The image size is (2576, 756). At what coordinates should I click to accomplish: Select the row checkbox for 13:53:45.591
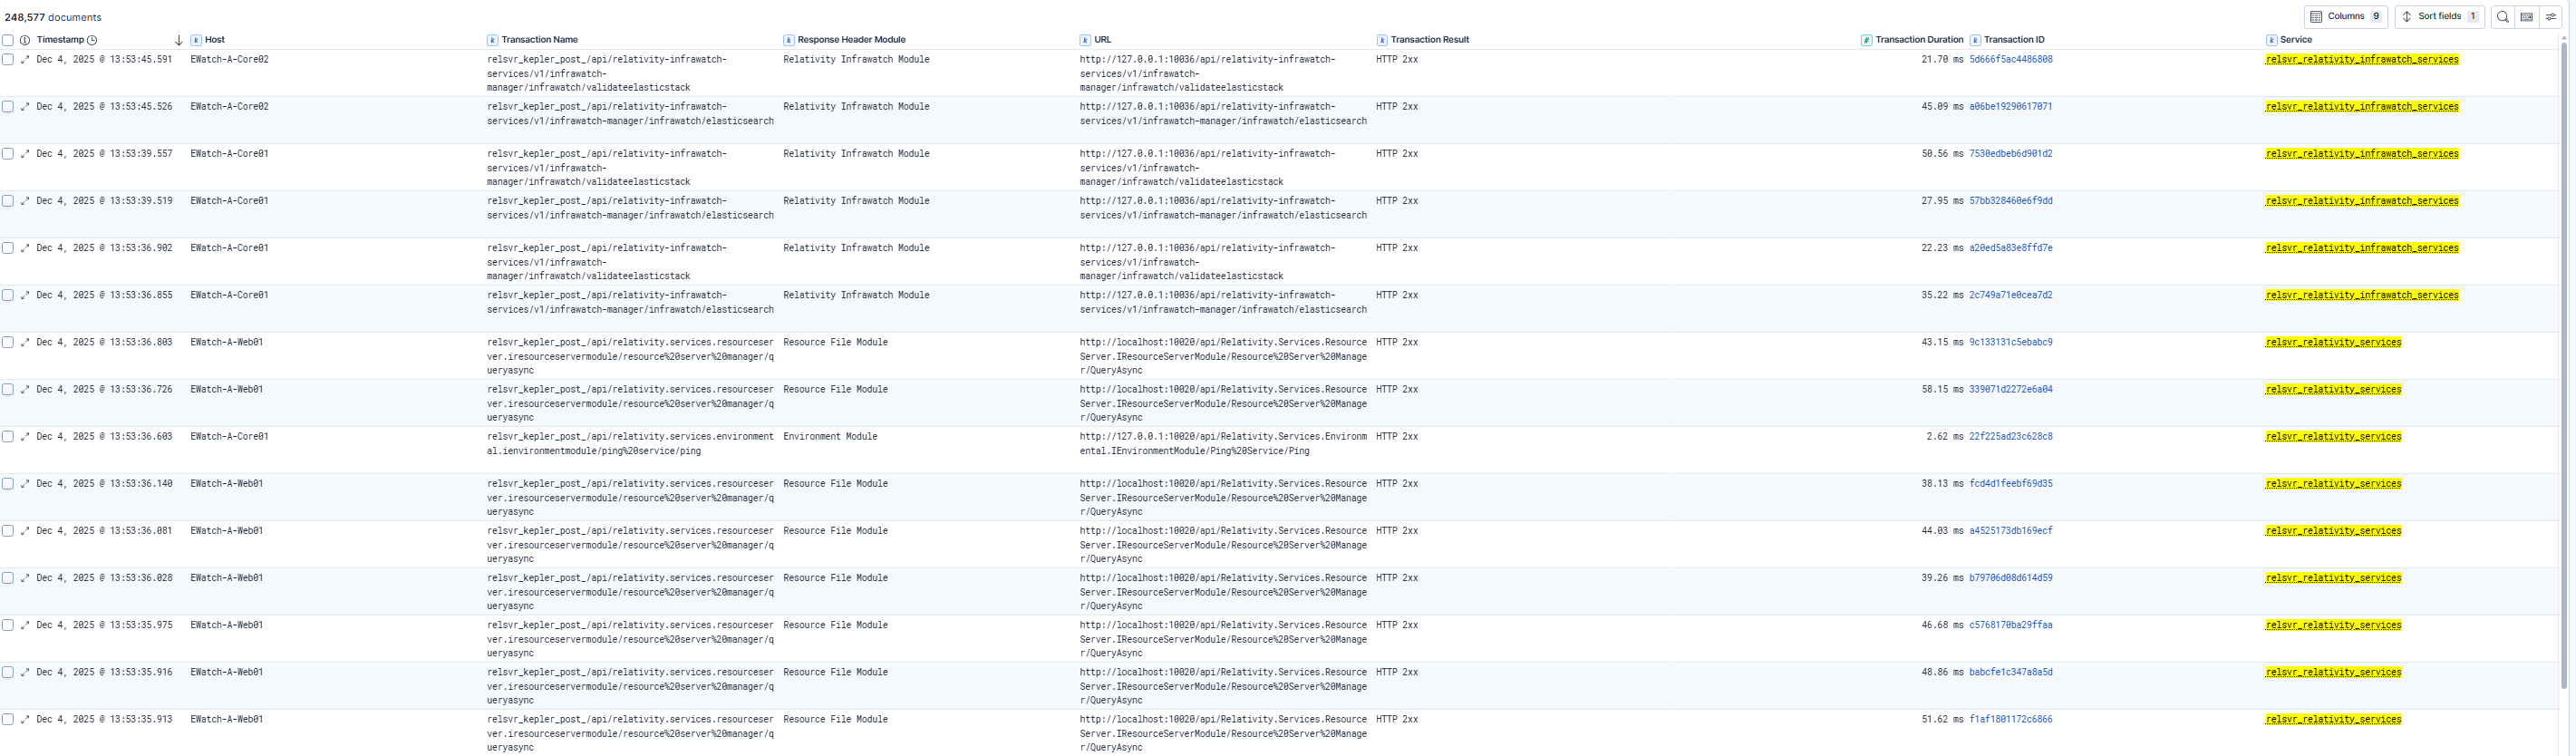tap(8, 60)
